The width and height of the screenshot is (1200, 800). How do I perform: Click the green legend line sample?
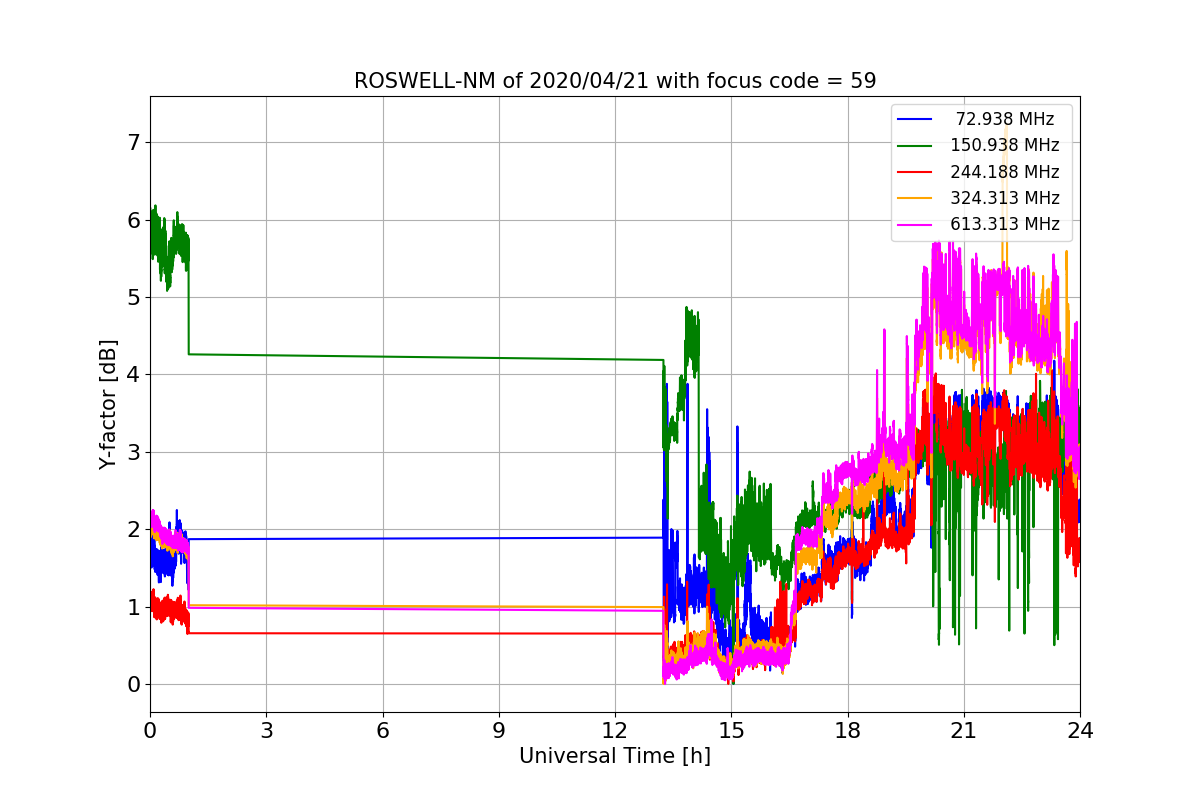pyautogui.click(x=915, y=145)
